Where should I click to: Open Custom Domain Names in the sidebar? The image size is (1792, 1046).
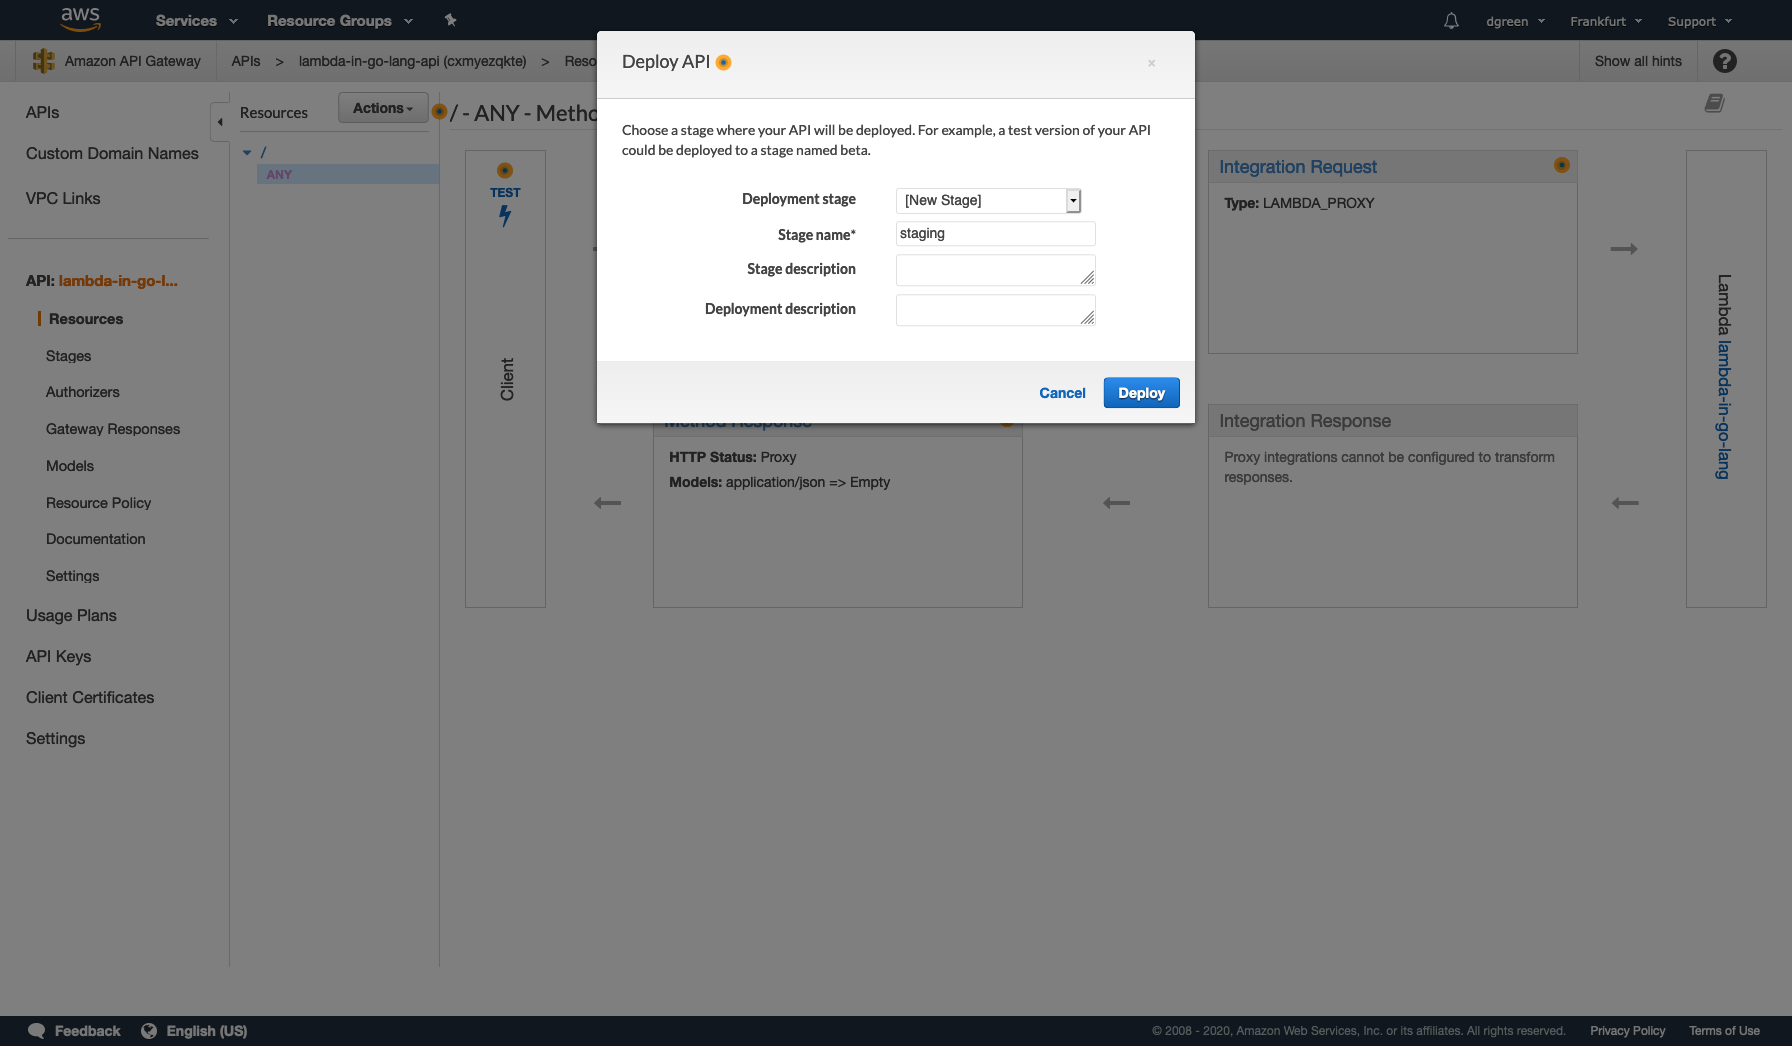(x=112, y=153)
